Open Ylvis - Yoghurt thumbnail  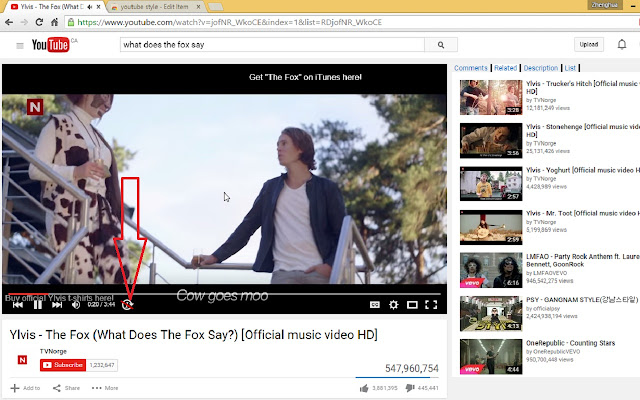[x=491, y=184]
